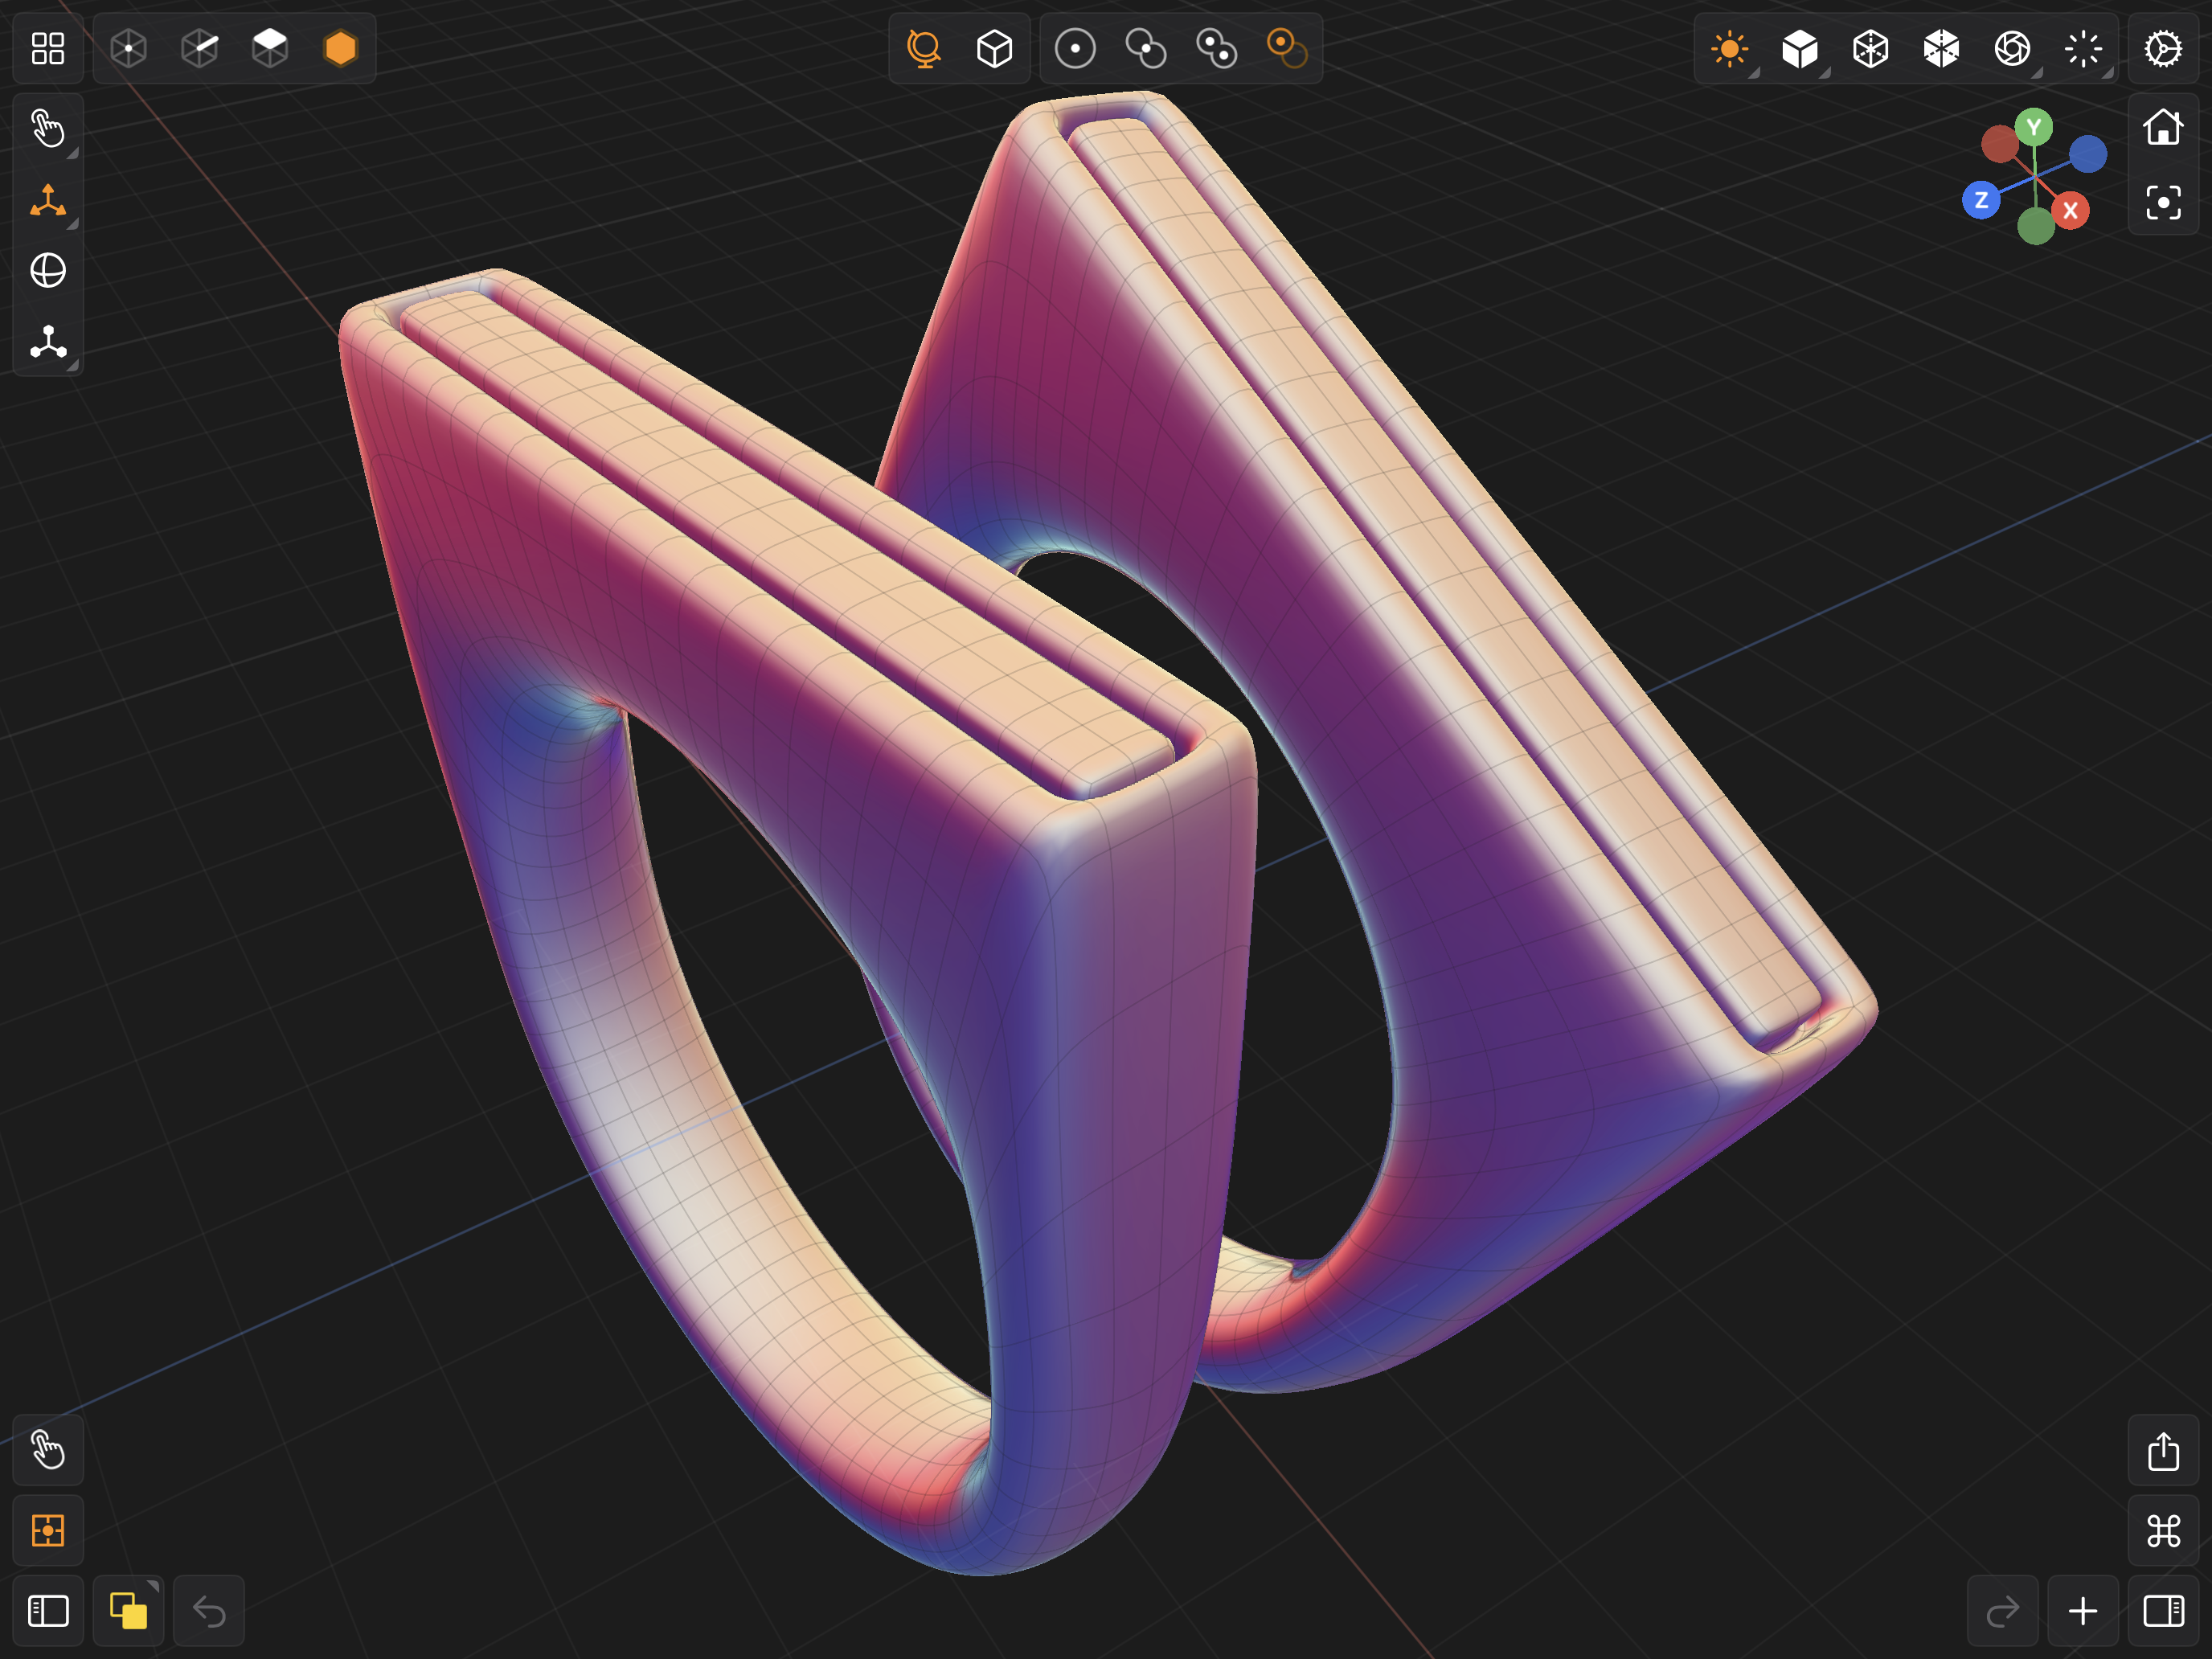This screenshot has width=2212, height=1659.
Task: Toggle the orange snapping target icon
Action: (x=48, y=1531)
